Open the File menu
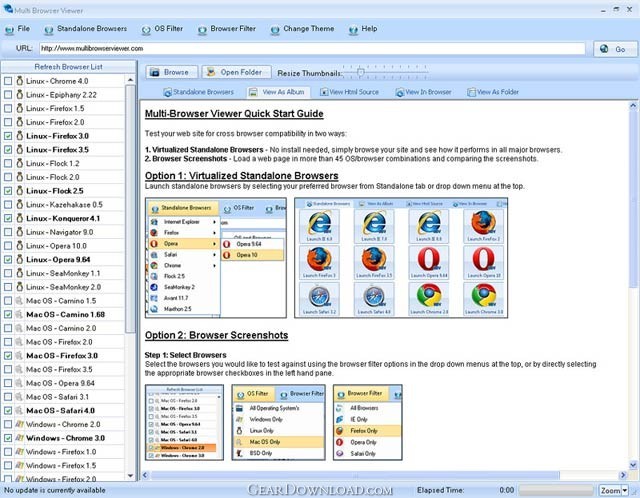The width and height of the screenshot is (640, 498). [x=17, y=29]
